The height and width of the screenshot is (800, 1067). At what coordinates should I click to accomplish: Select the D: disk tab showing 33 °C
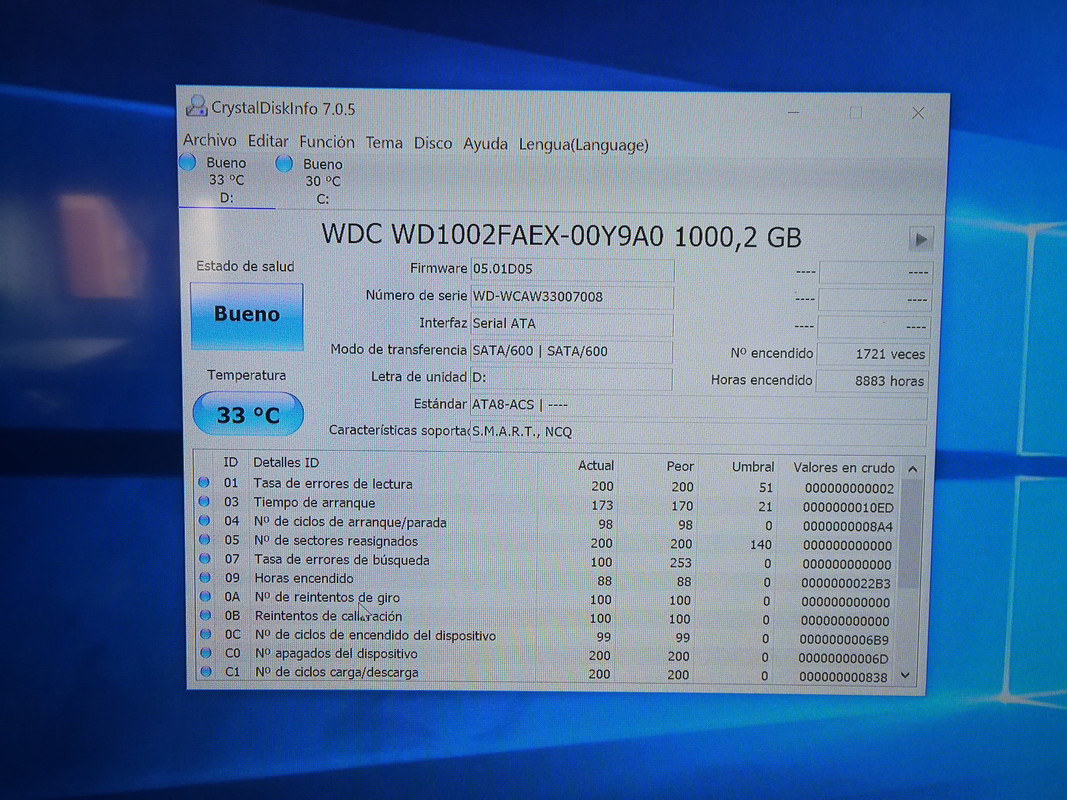tap(227, 180)
